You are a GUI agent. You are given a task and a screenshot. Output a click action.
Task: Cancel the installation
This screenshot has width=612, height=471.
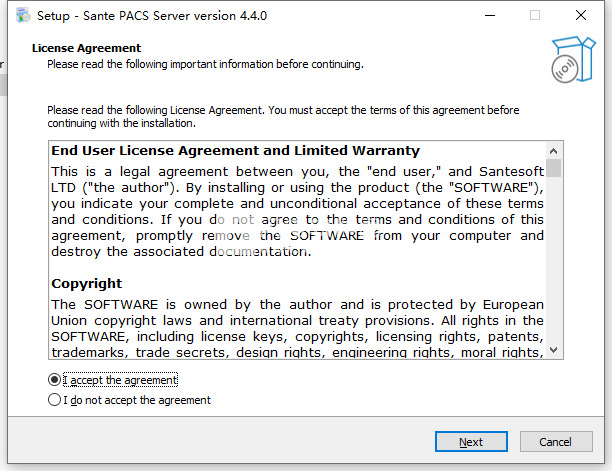tap(555, 442)
